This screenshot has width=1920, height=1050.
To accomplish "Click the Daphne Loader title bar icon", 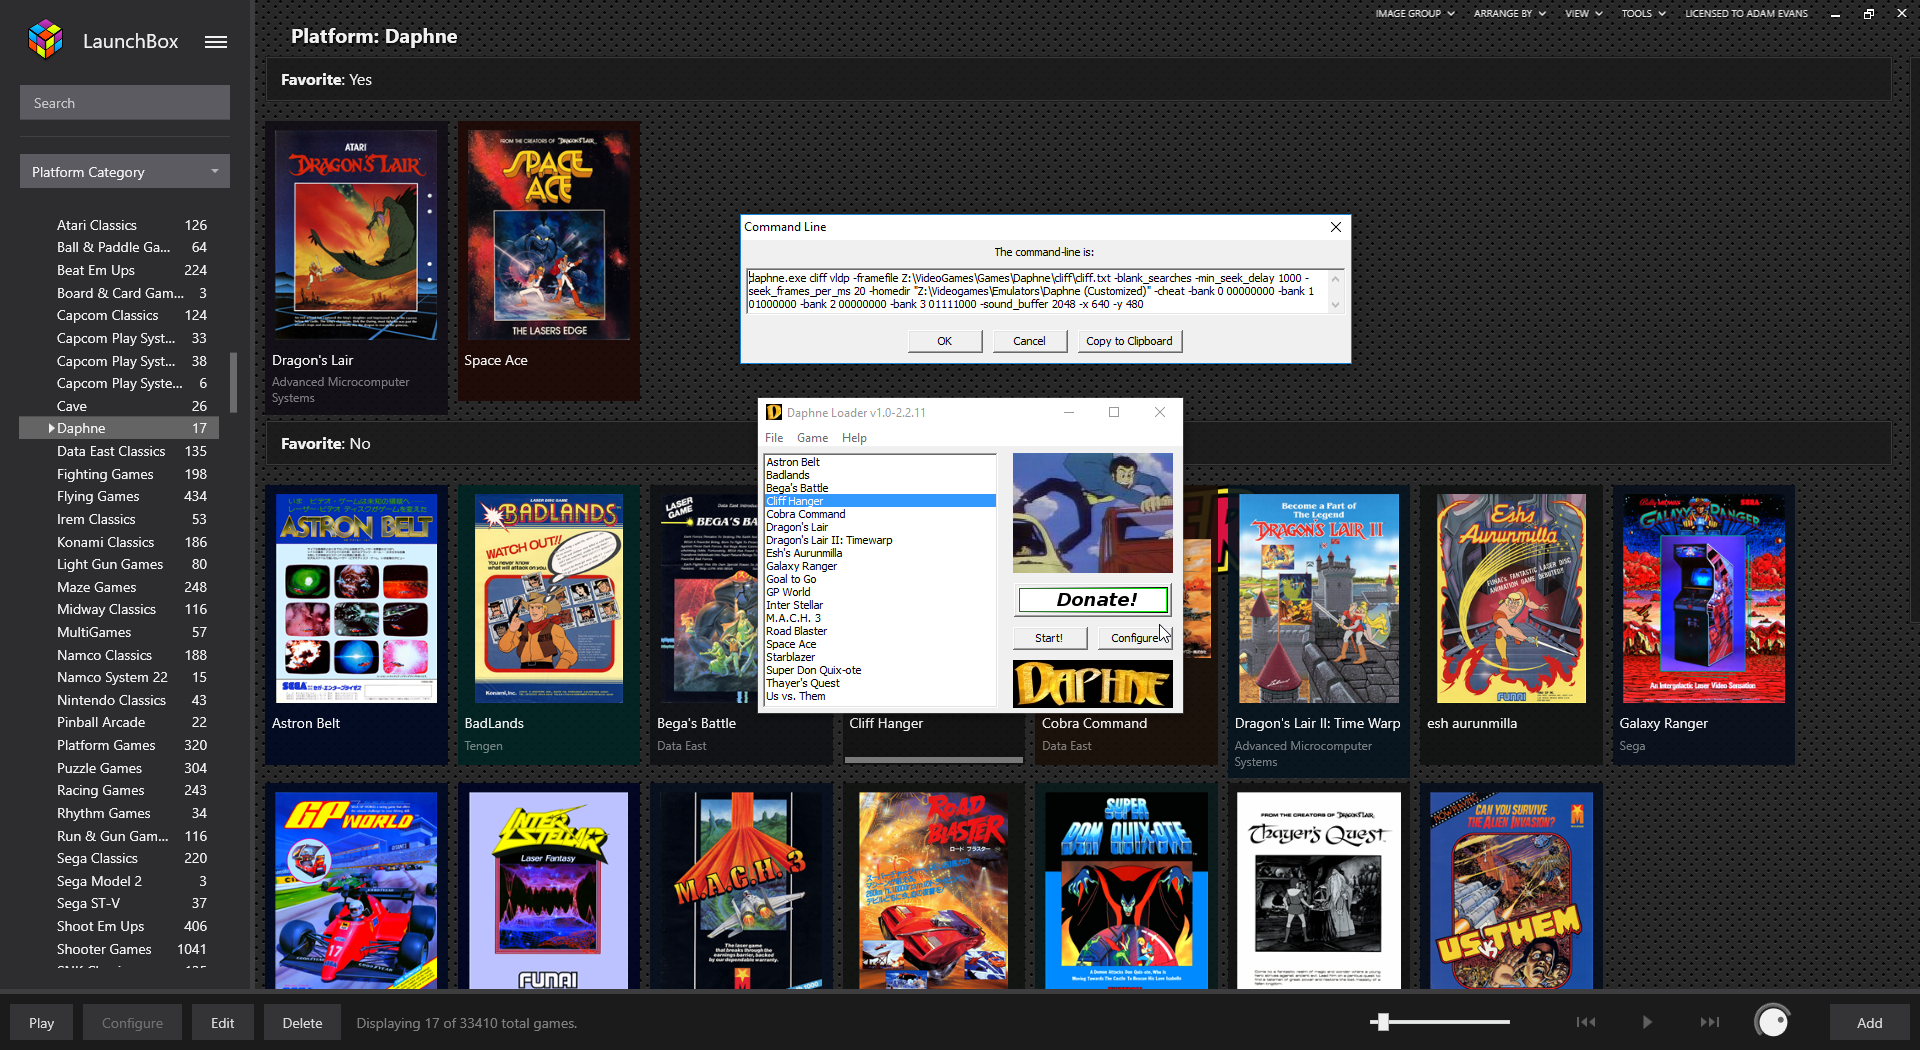I will 774,412.
